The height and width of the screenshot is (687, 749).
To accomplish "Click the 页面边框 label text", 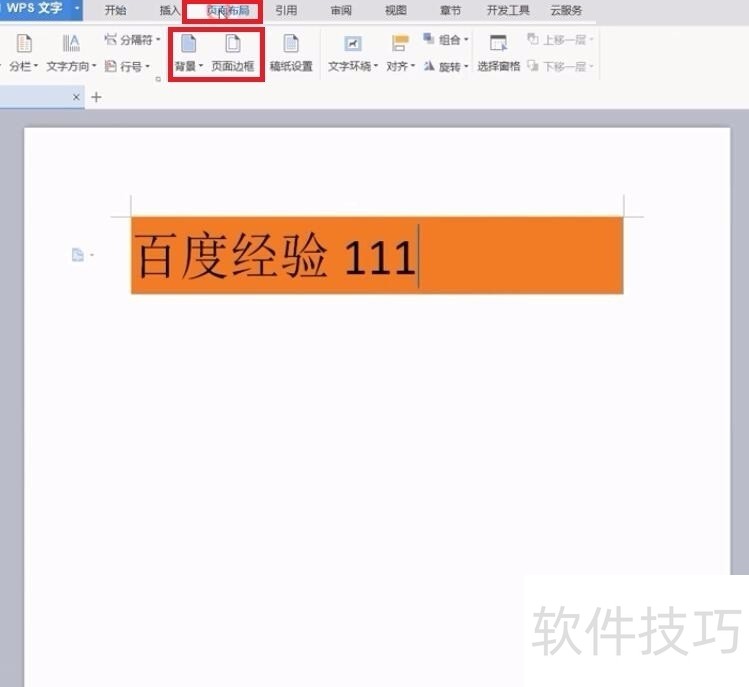I will (x=233, y=66).
